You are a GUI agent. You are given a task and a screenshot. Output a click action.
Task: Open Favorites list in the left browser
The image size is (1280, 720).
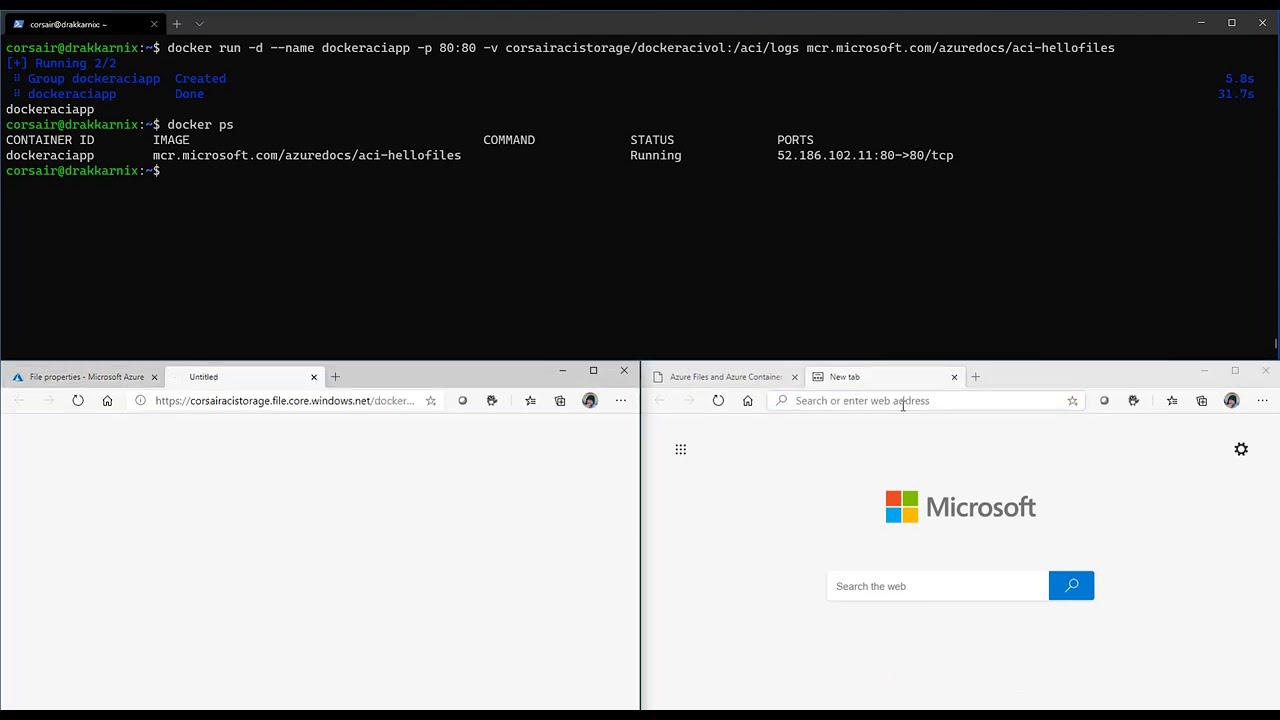point(530,401)
